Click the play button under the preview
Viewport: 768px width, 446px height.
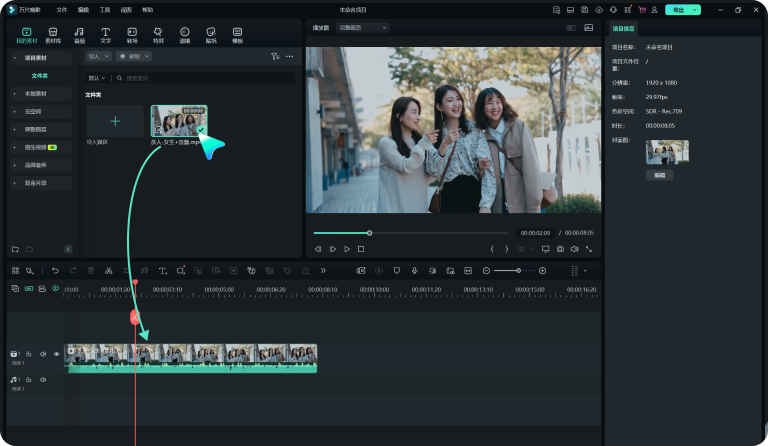[x=347, y=248]
